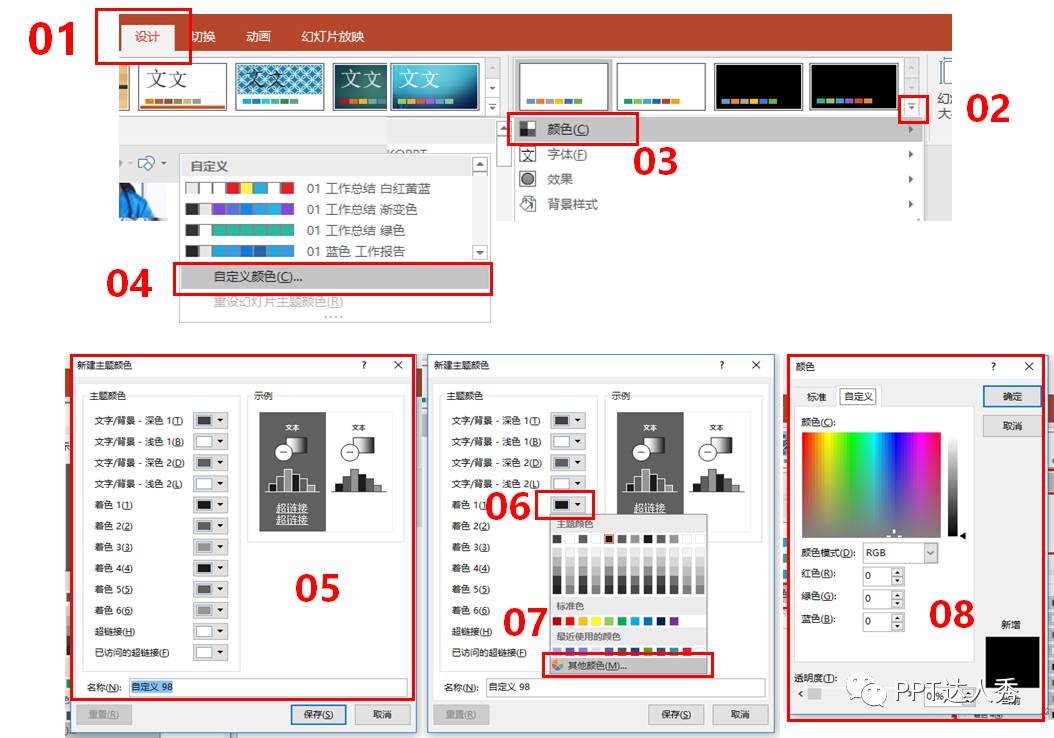The width and height of the screenshot is (1054, 738).
Task: Open the 设计 ribbon tab
Action: pyautogui.click(x=148, y=37)
